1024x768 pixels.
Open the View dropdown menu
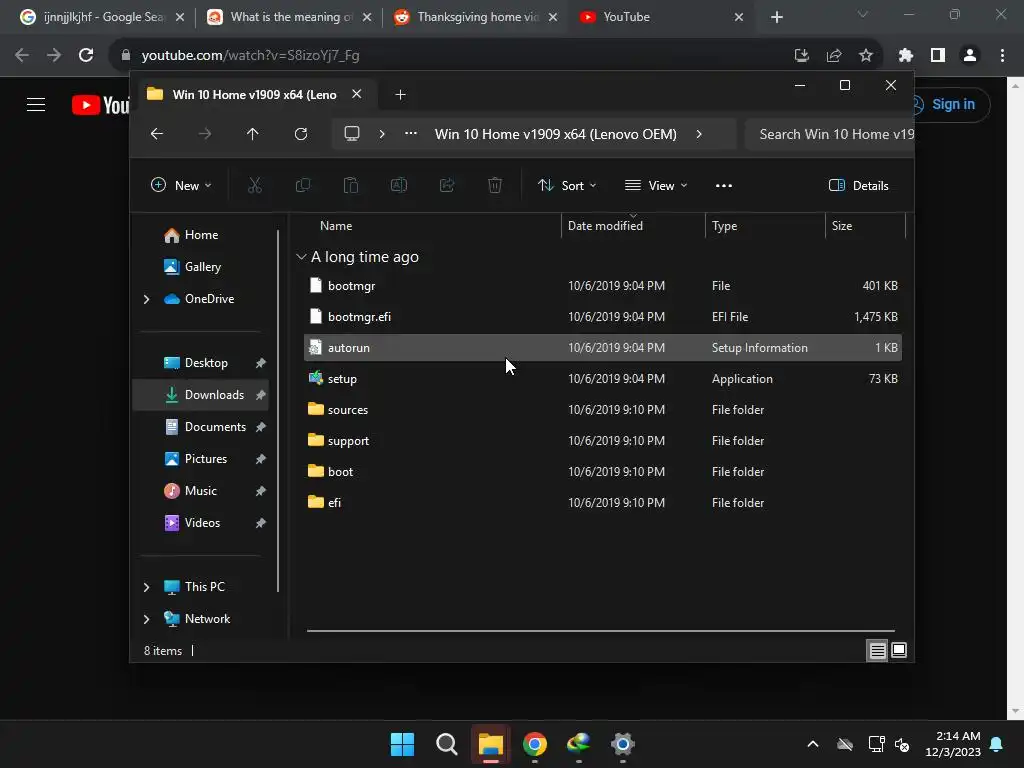pos(656,185)
